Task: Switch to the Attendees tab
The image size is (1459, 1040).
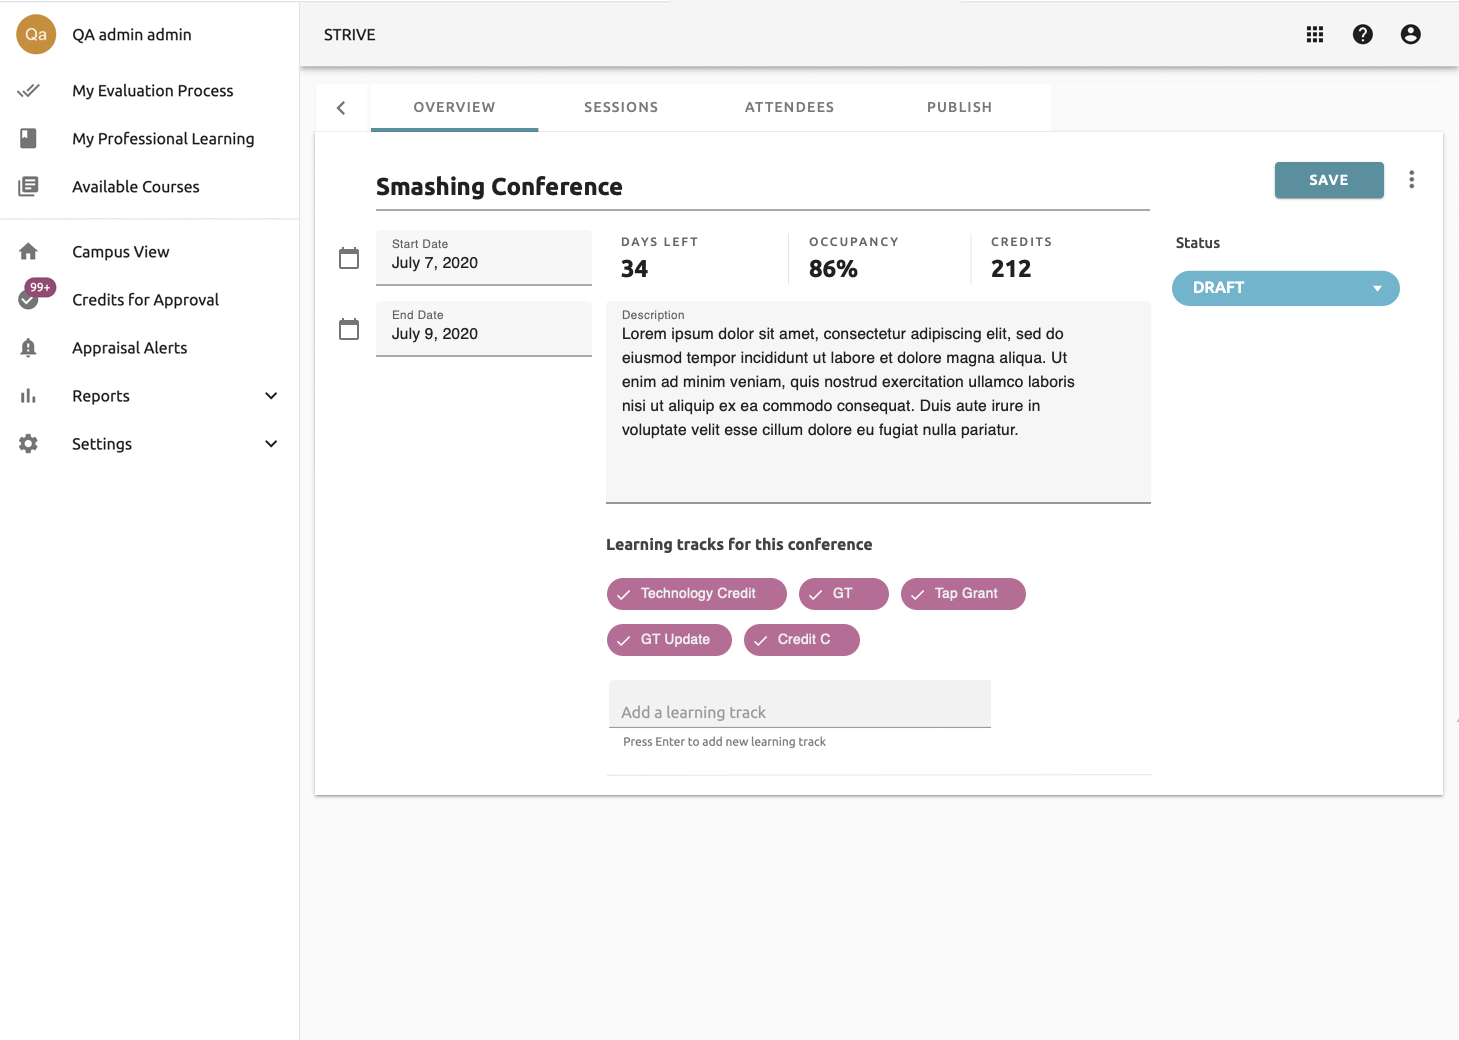Action: click(789, 107)
